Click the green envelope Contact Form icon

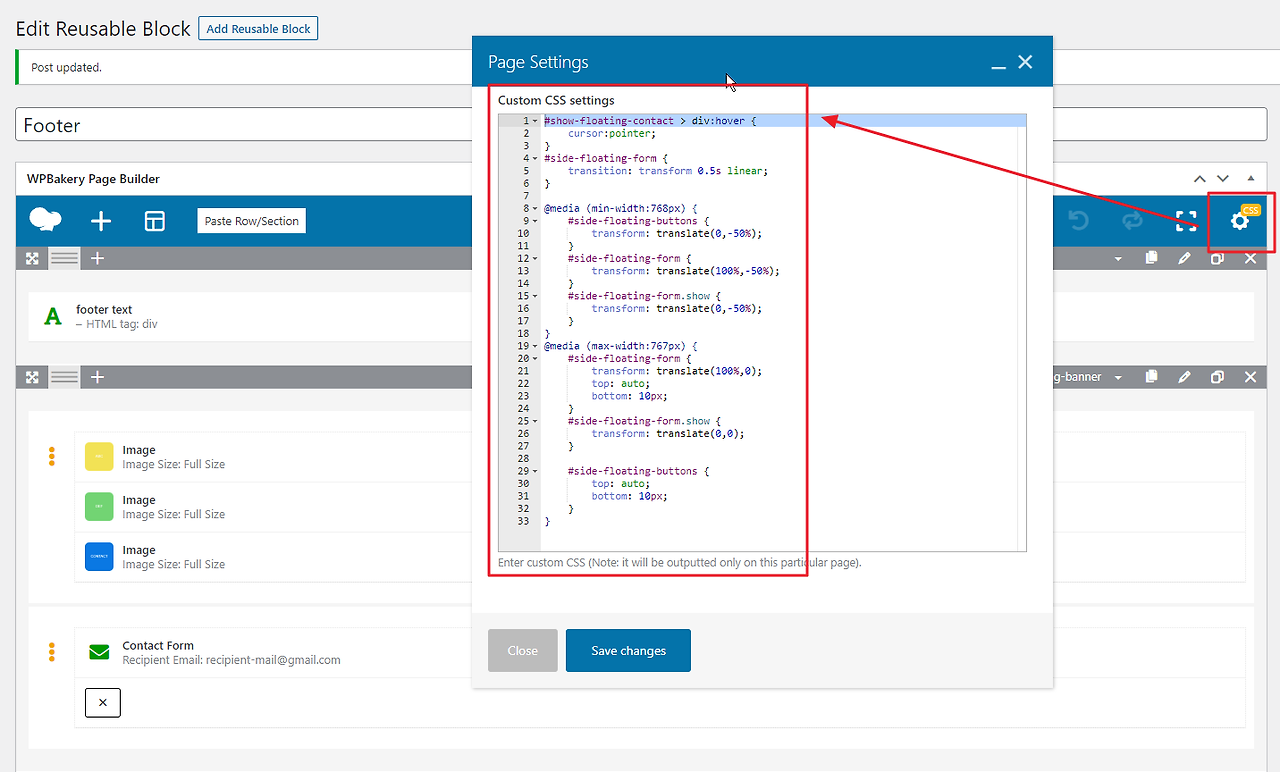(x=99, y=652)
